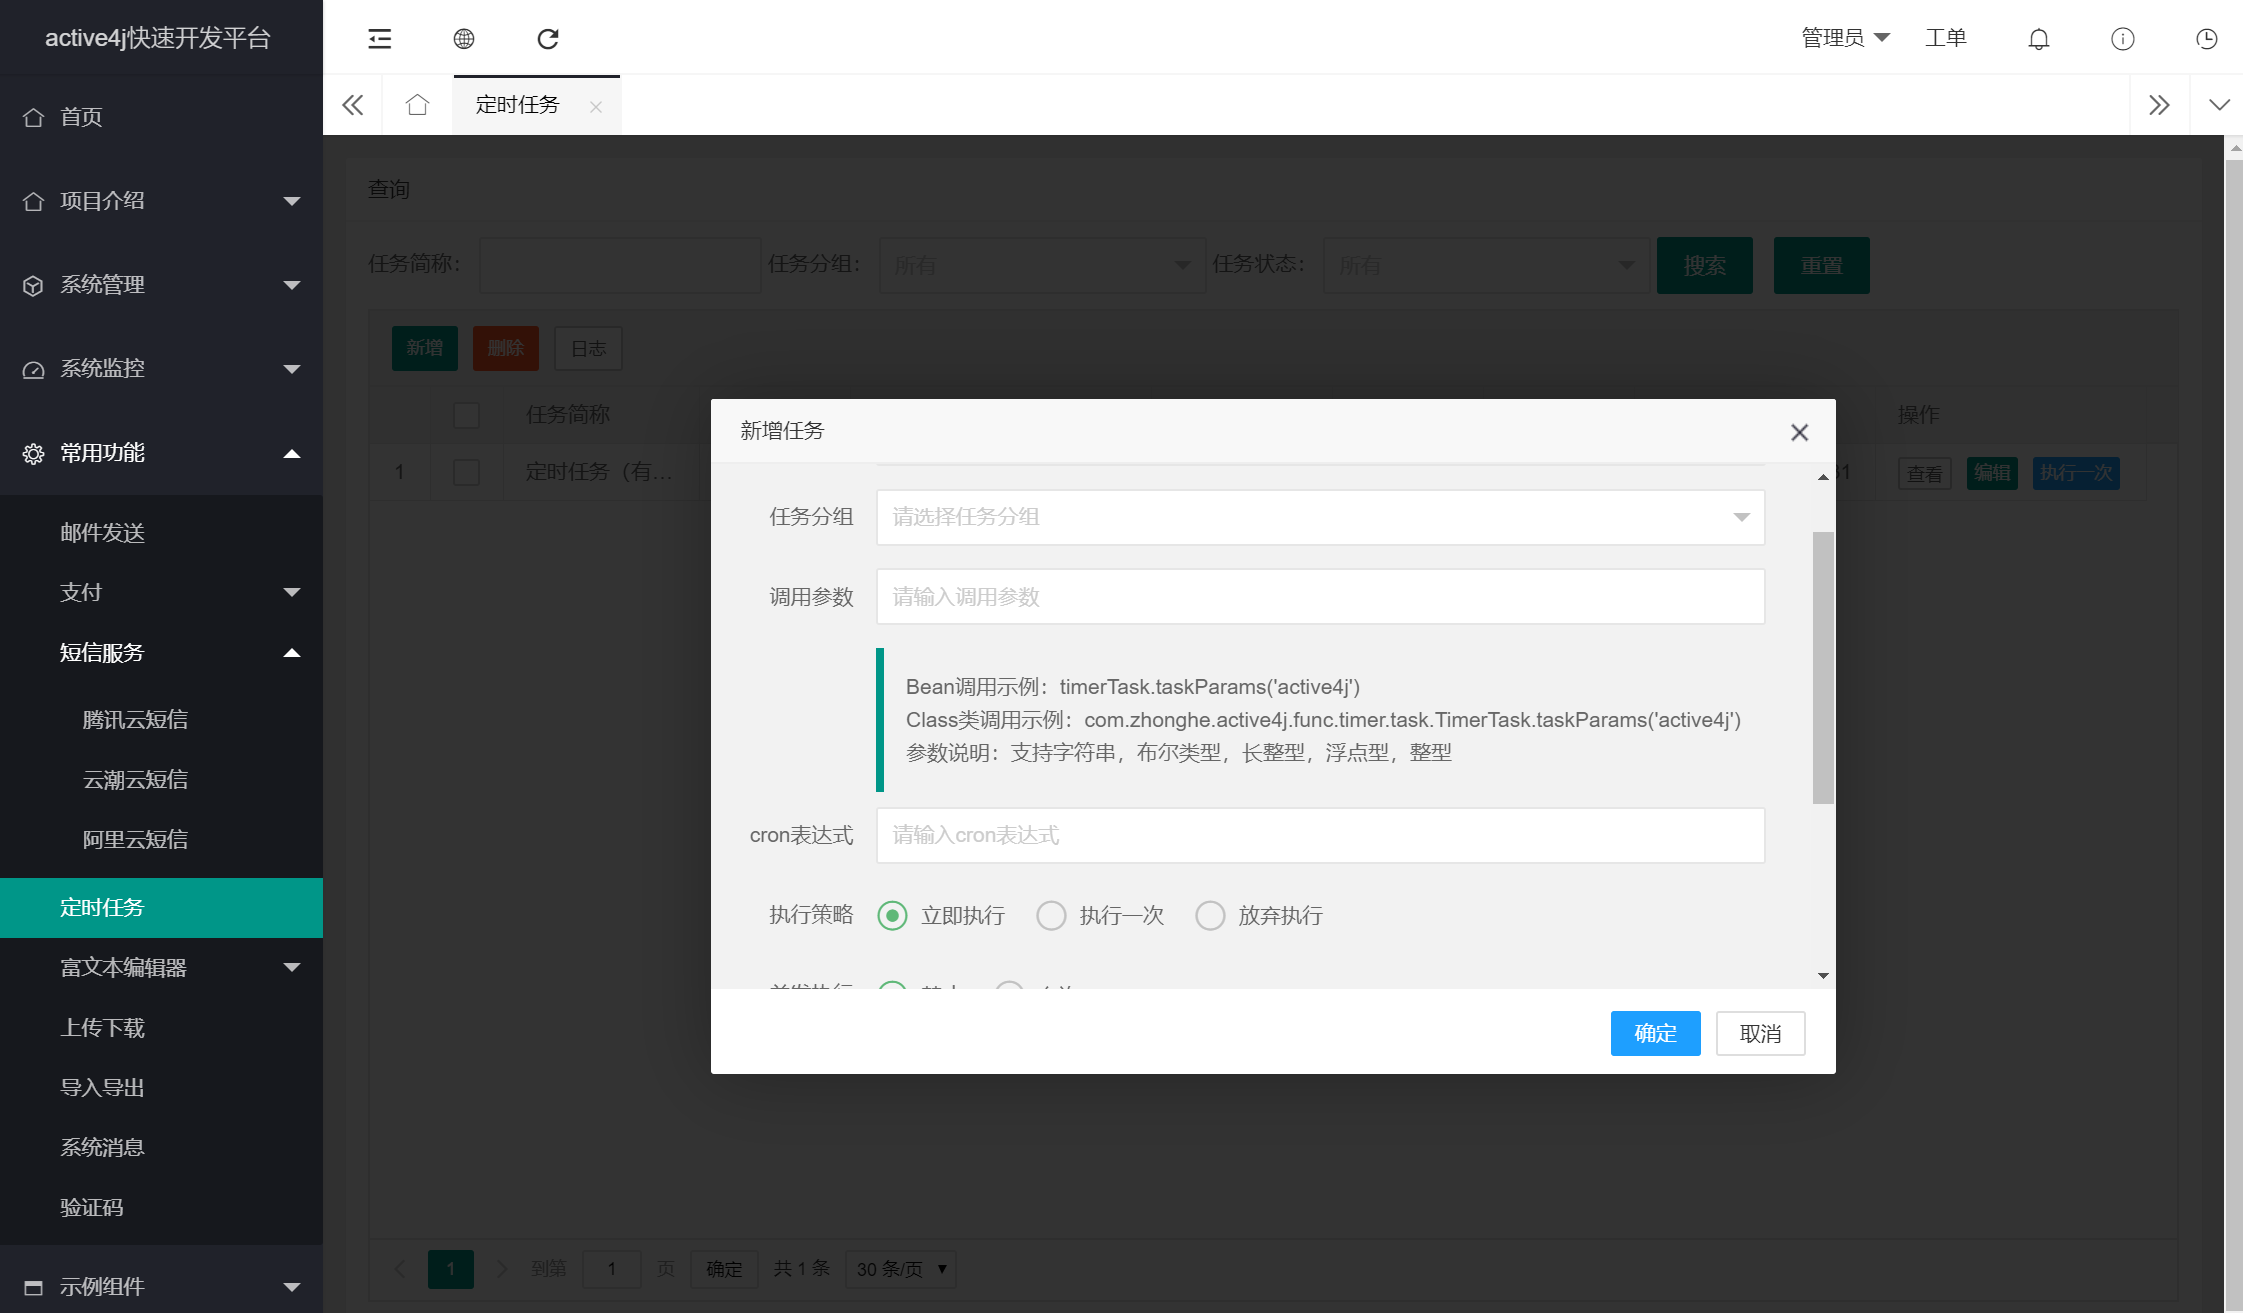Open the globe website icon

pyautogui.click(x=464, y=39)
